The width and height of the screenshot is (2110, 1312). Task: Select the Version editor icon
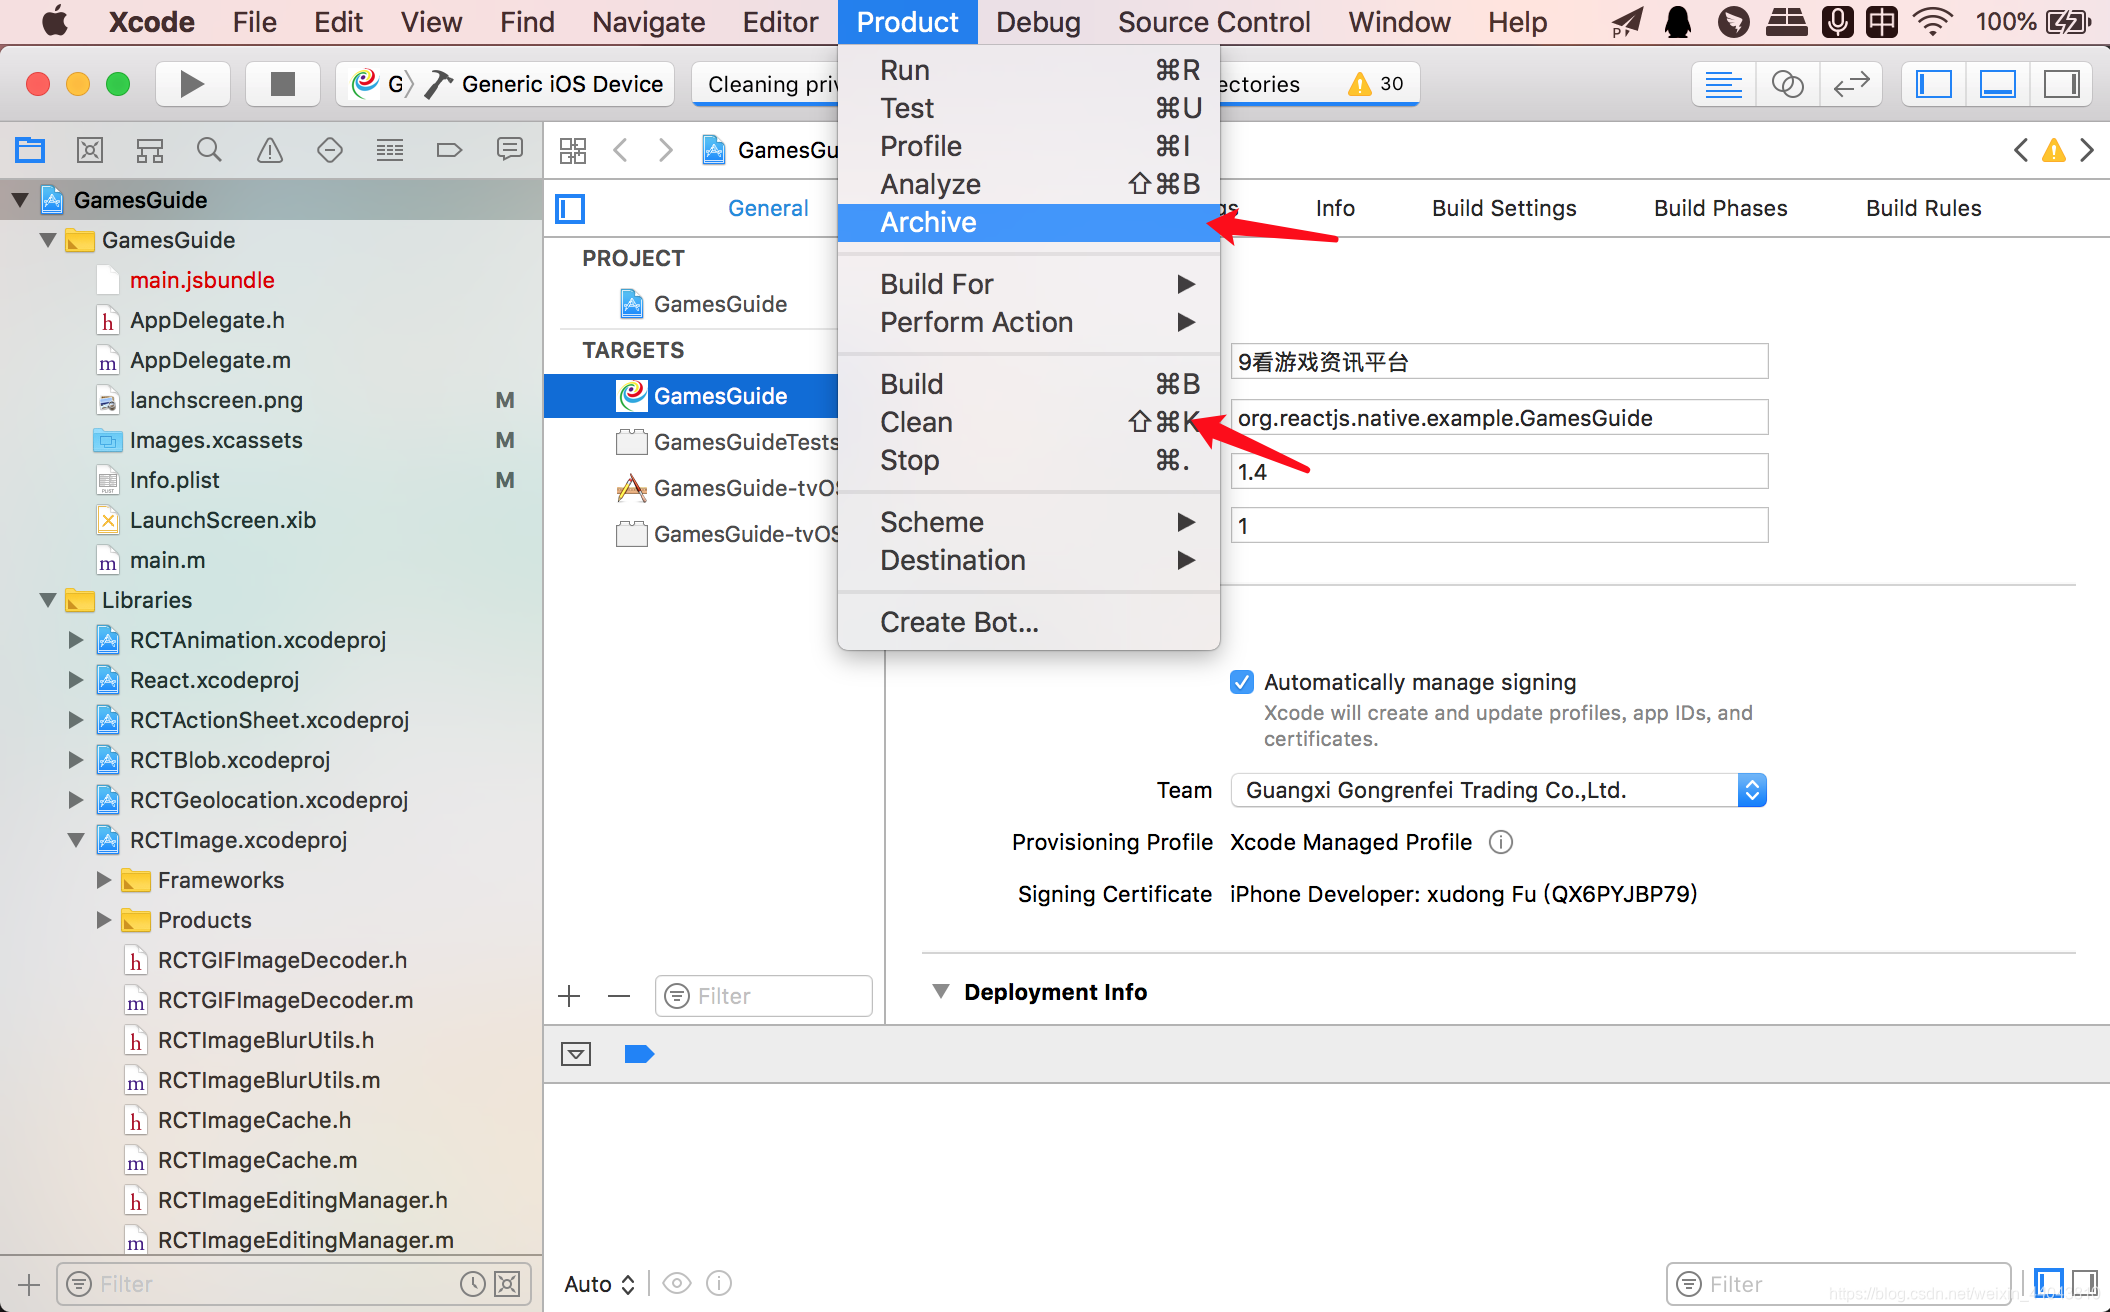(1851, 84)
